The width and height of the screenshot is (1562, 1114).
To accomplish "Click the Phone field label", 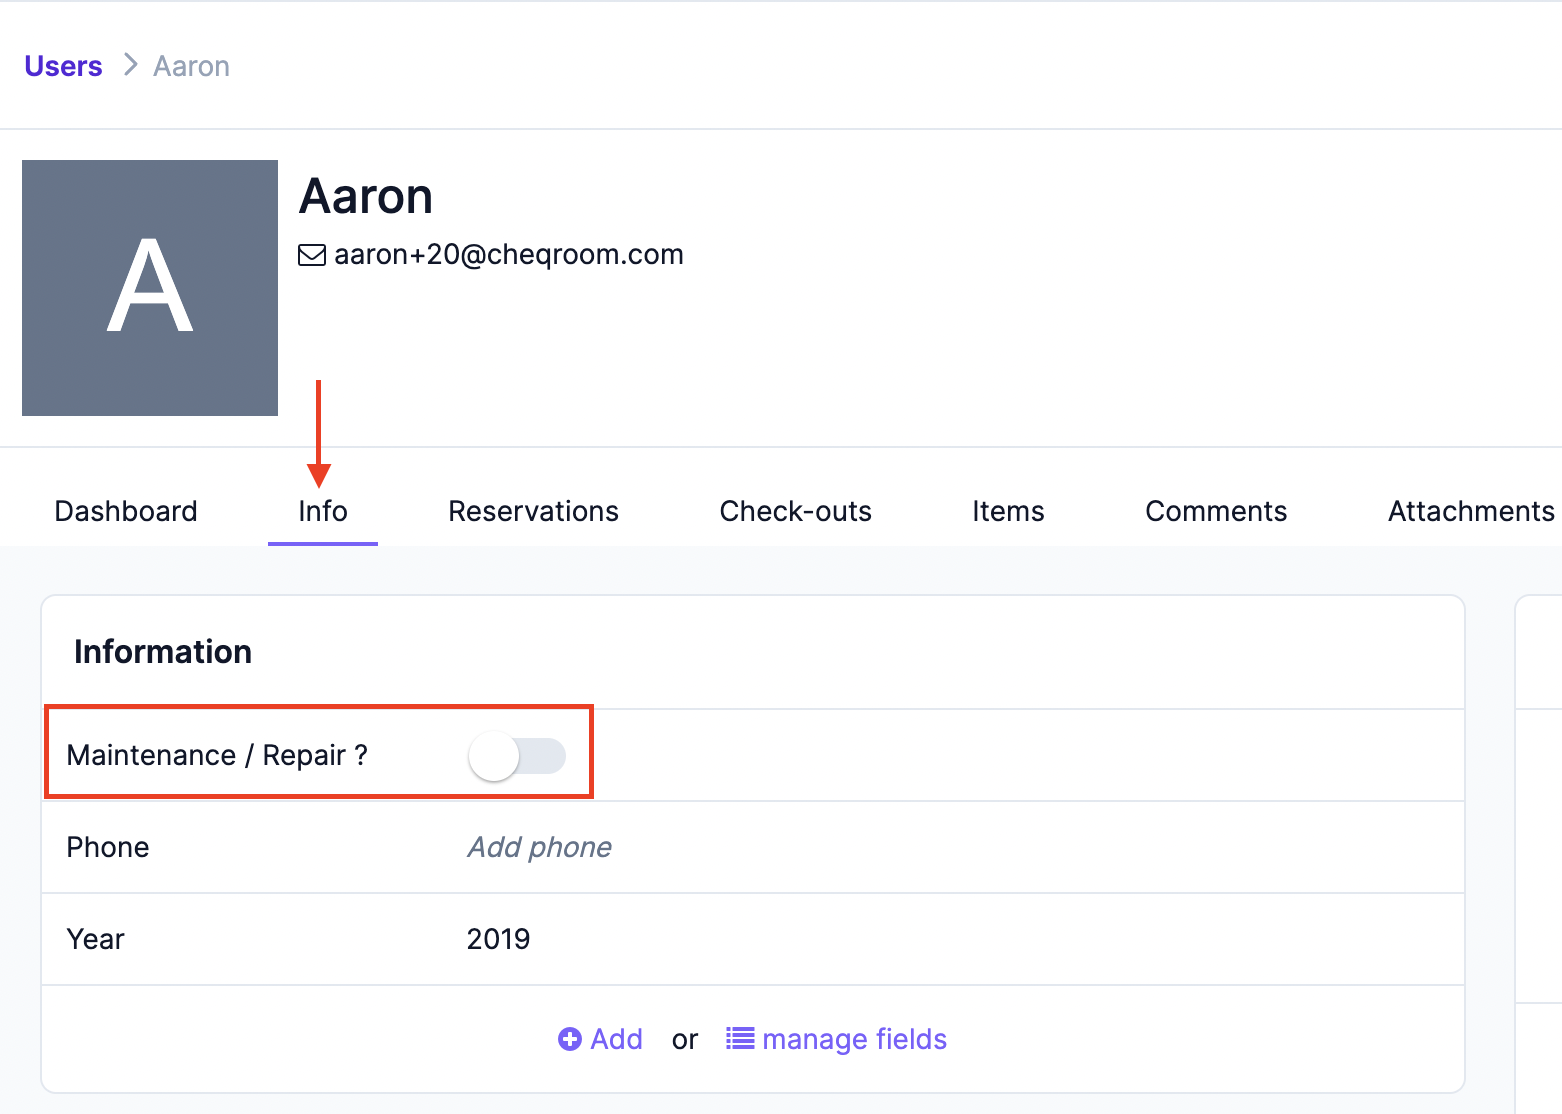I will click(108, 847).
